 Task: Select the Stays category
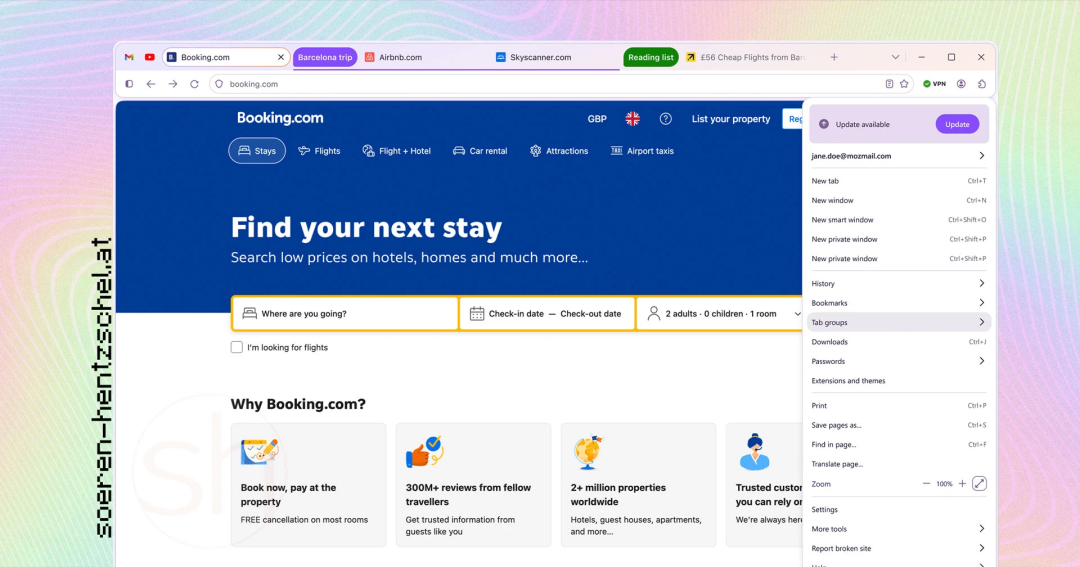(x=257, y=151)
